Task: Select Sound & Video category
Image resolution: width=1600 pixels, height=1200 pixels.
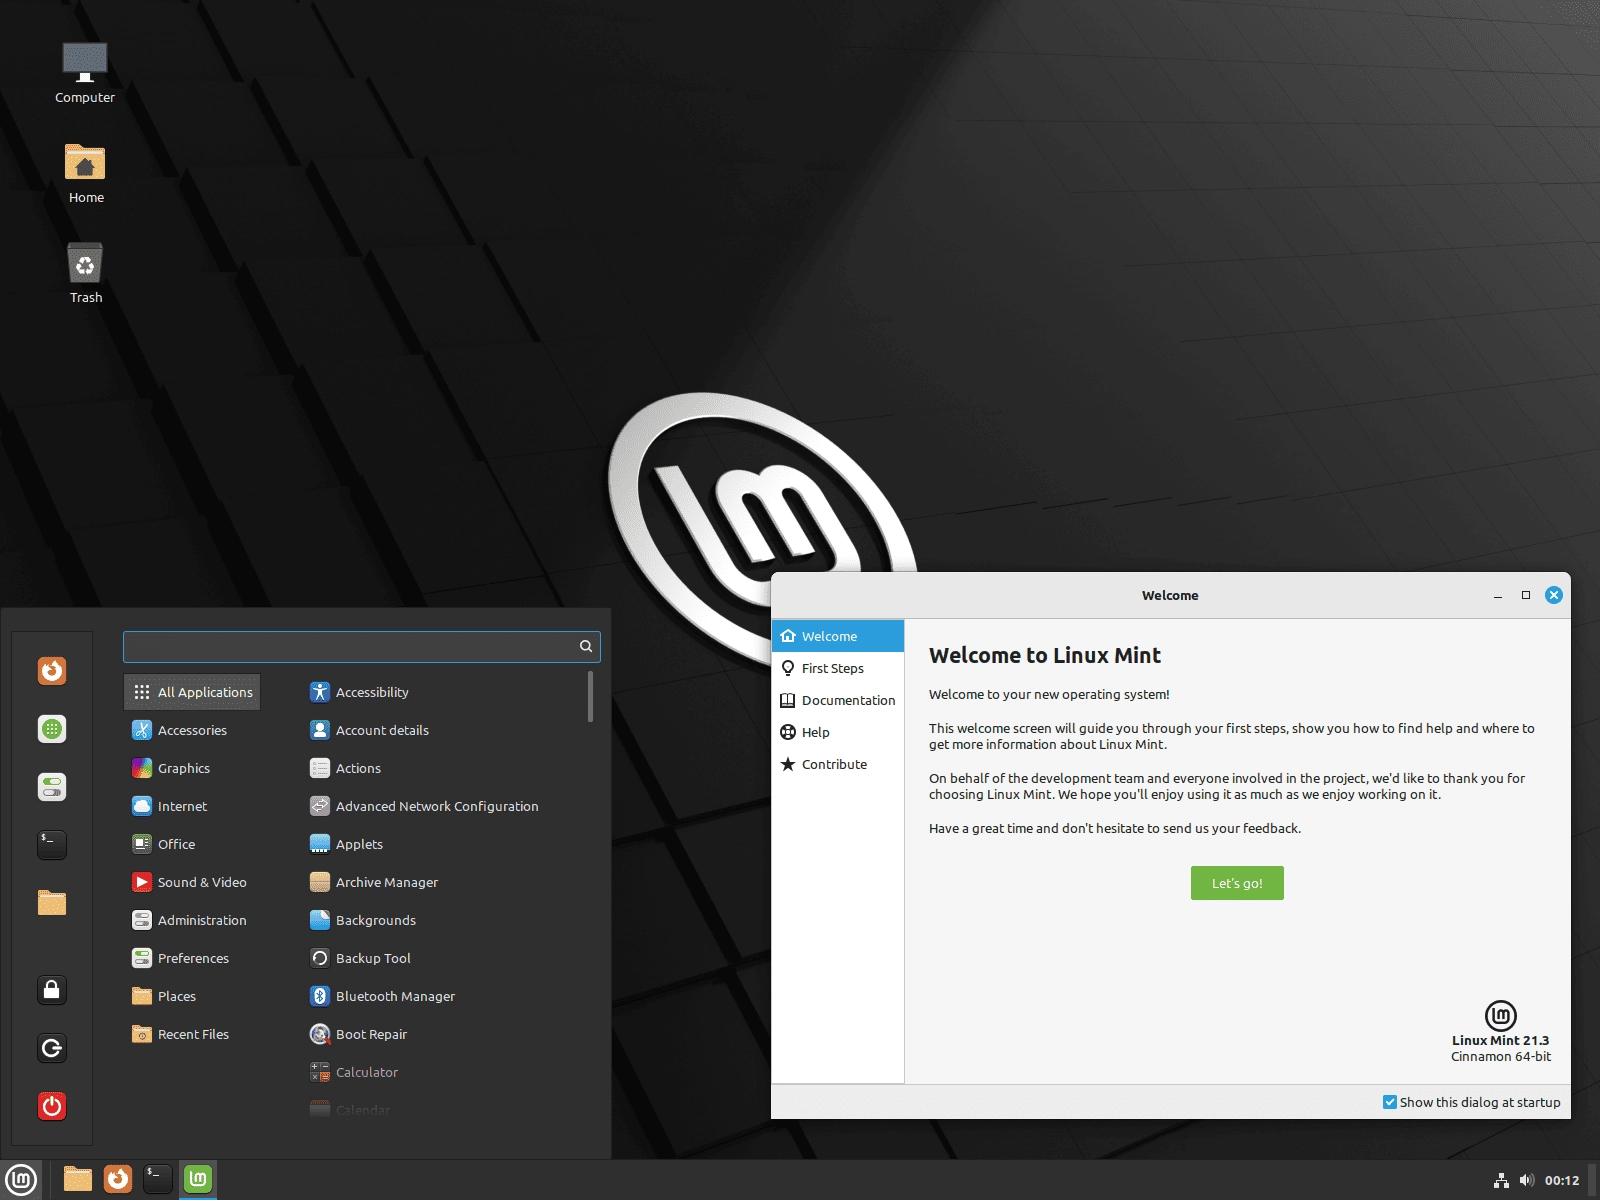Action: pos(192,882)
